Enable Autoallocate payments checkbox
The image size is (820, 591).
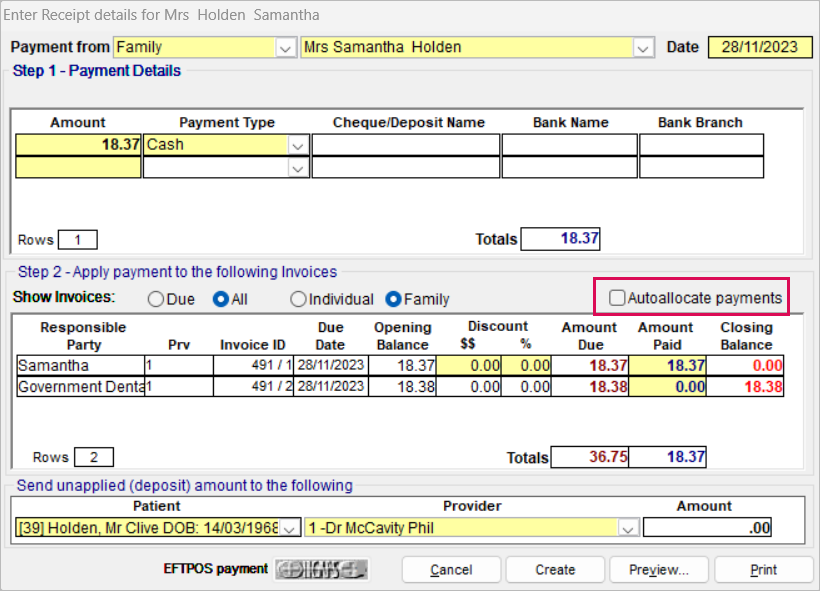[617, 298]
